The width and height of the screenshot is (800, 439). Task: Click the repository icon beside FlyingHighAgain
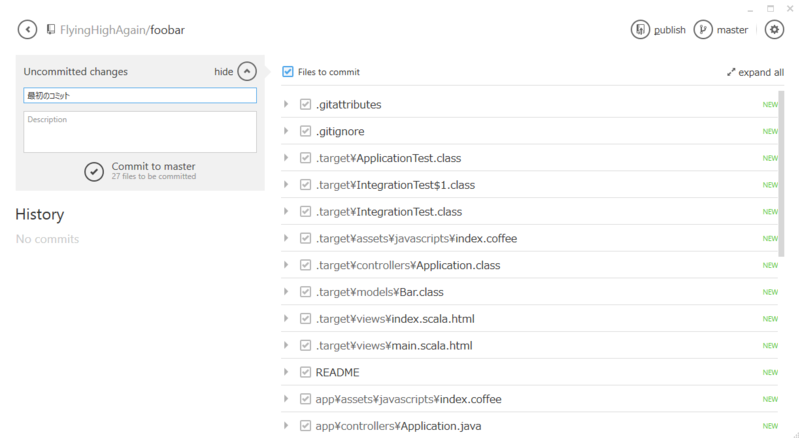(51, 30)
